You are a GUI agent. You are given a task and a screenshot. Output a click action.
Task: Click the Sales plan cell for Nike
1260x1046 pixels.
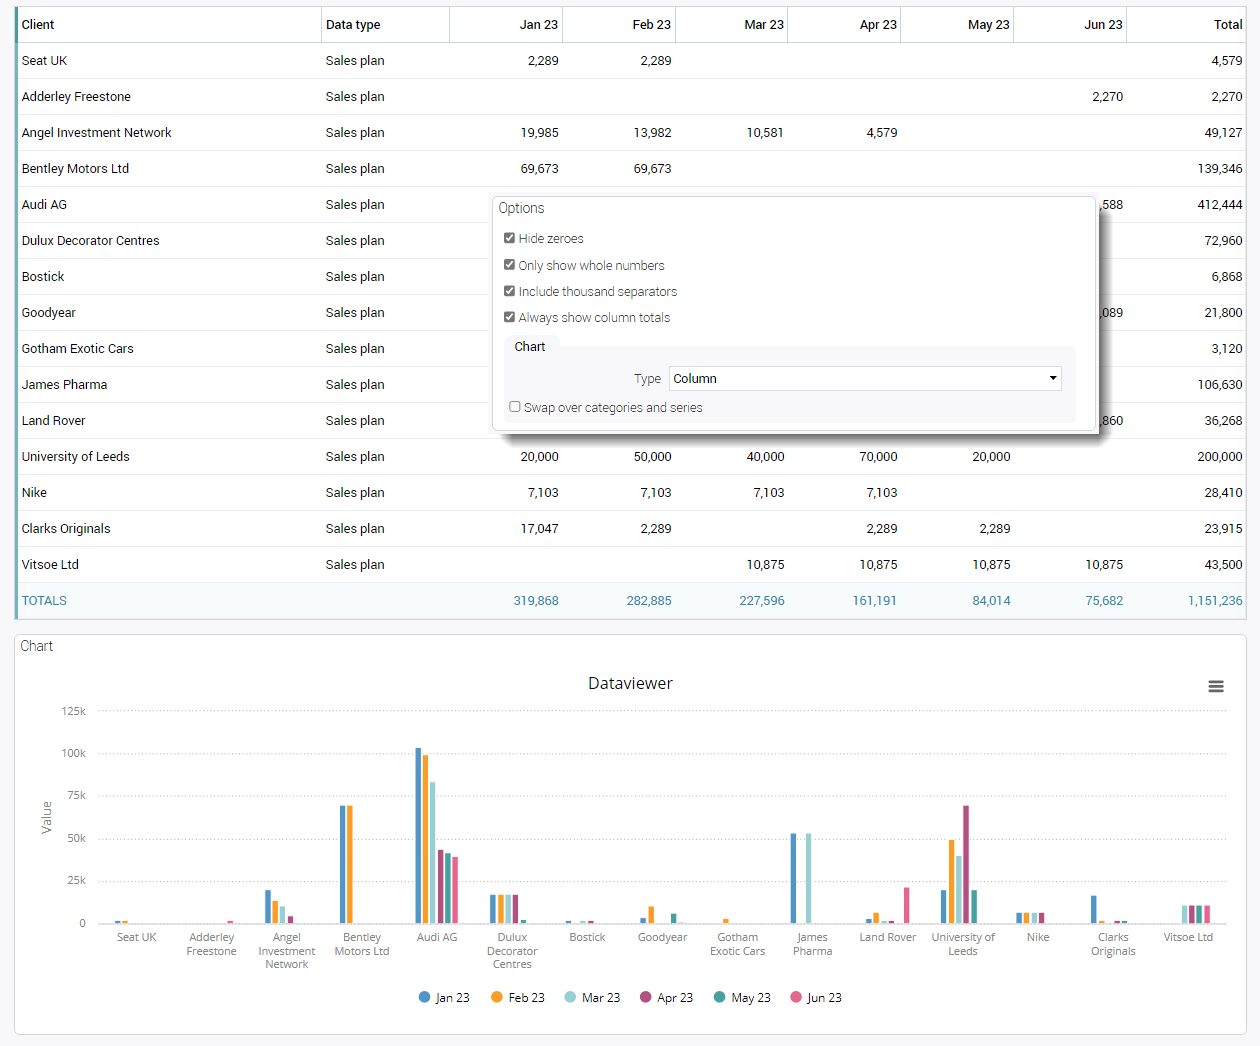coord(355,493)
